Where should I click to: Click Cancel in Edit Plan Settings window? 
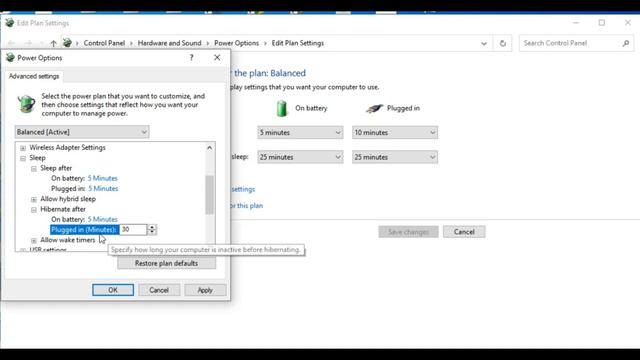[x=464, y=232]
